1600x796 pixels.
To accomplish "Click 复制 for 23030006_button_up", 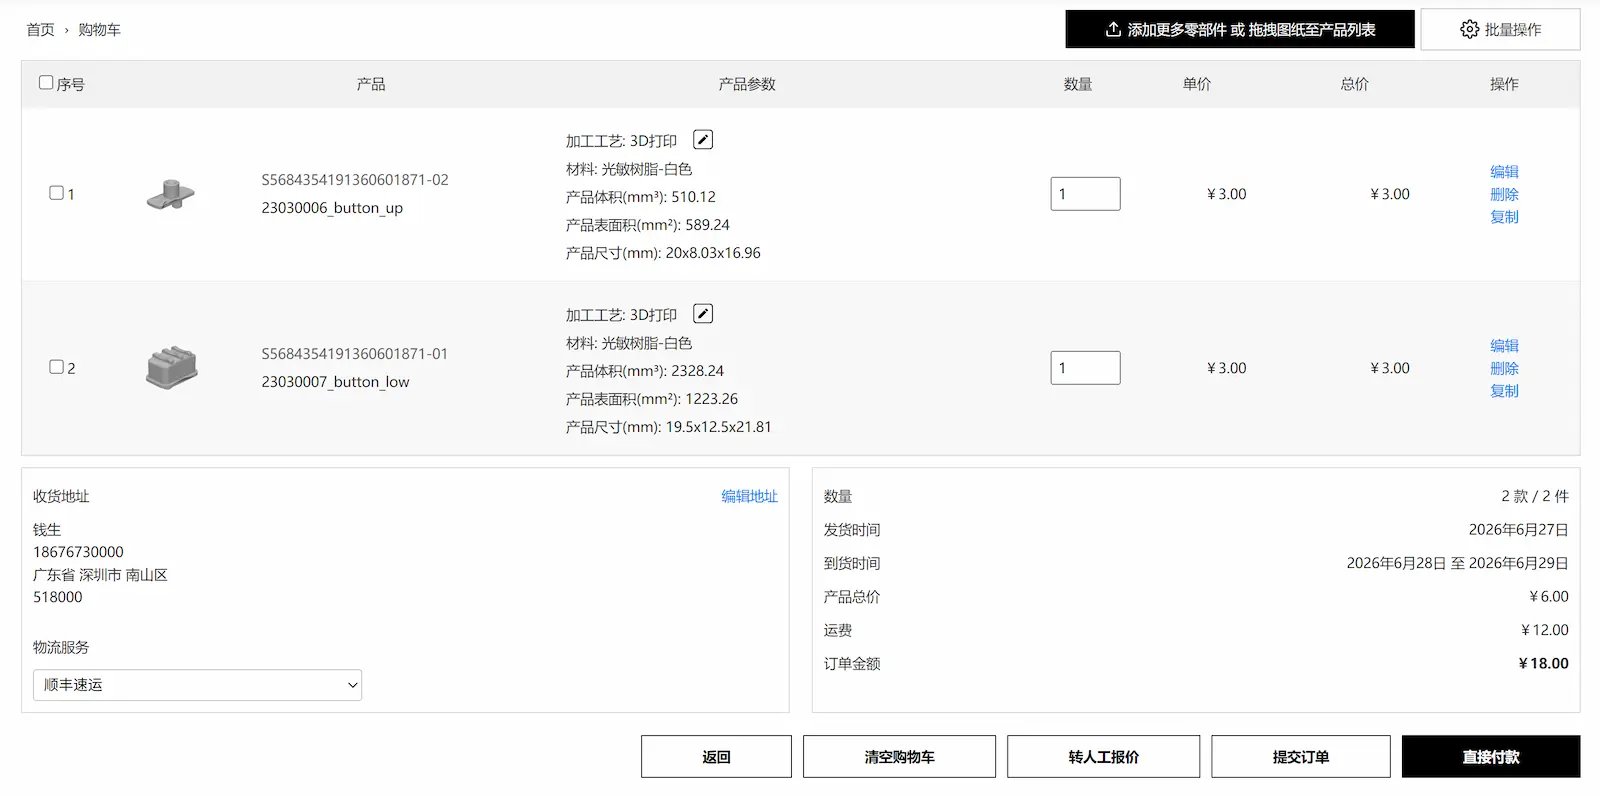I will point(1504,217).
